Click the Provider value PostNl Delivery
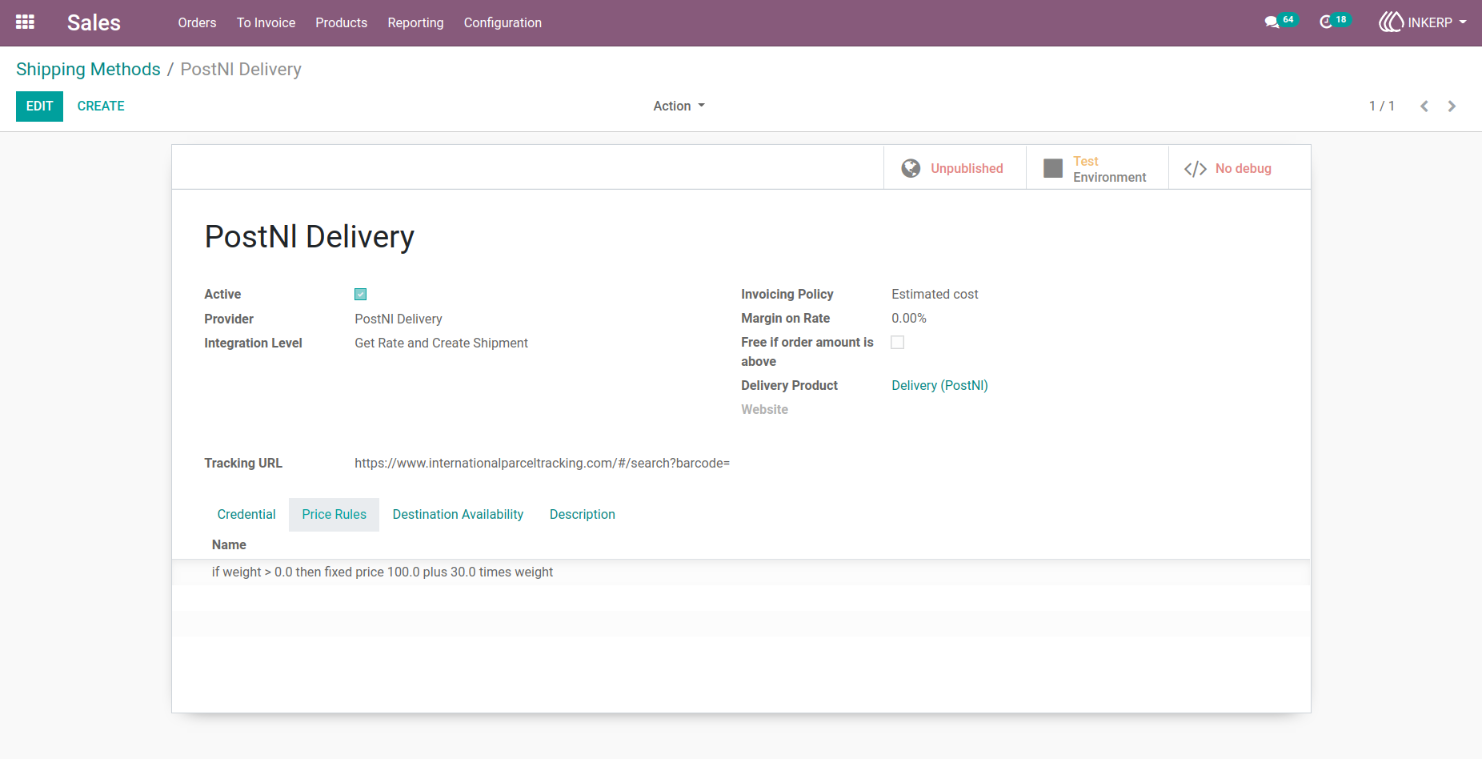The height and width of the screenshot is (759, 1482). [x=398, y=319]
